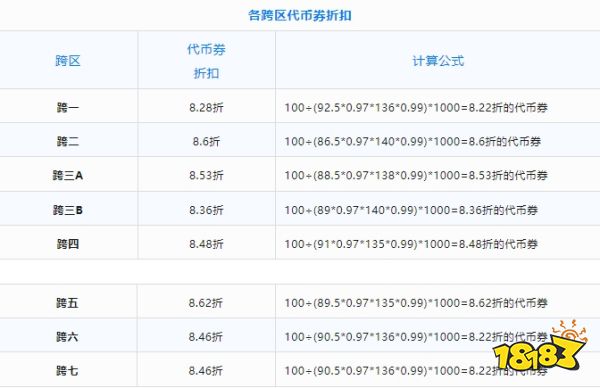600x388 pixels.
Task: Select the 跨七 row label
Action: click(67, 371)
